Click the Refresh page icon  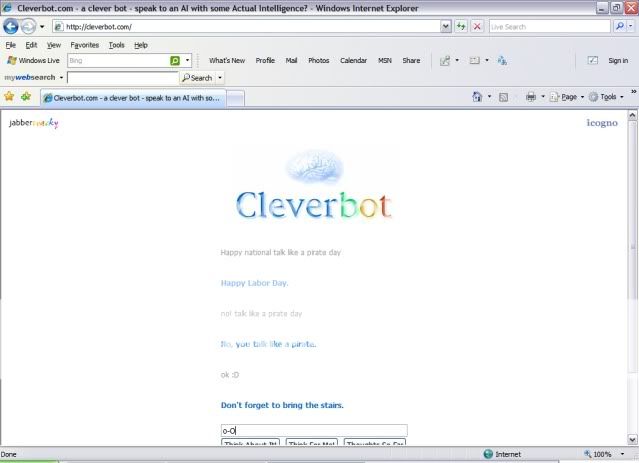[461, 27]
